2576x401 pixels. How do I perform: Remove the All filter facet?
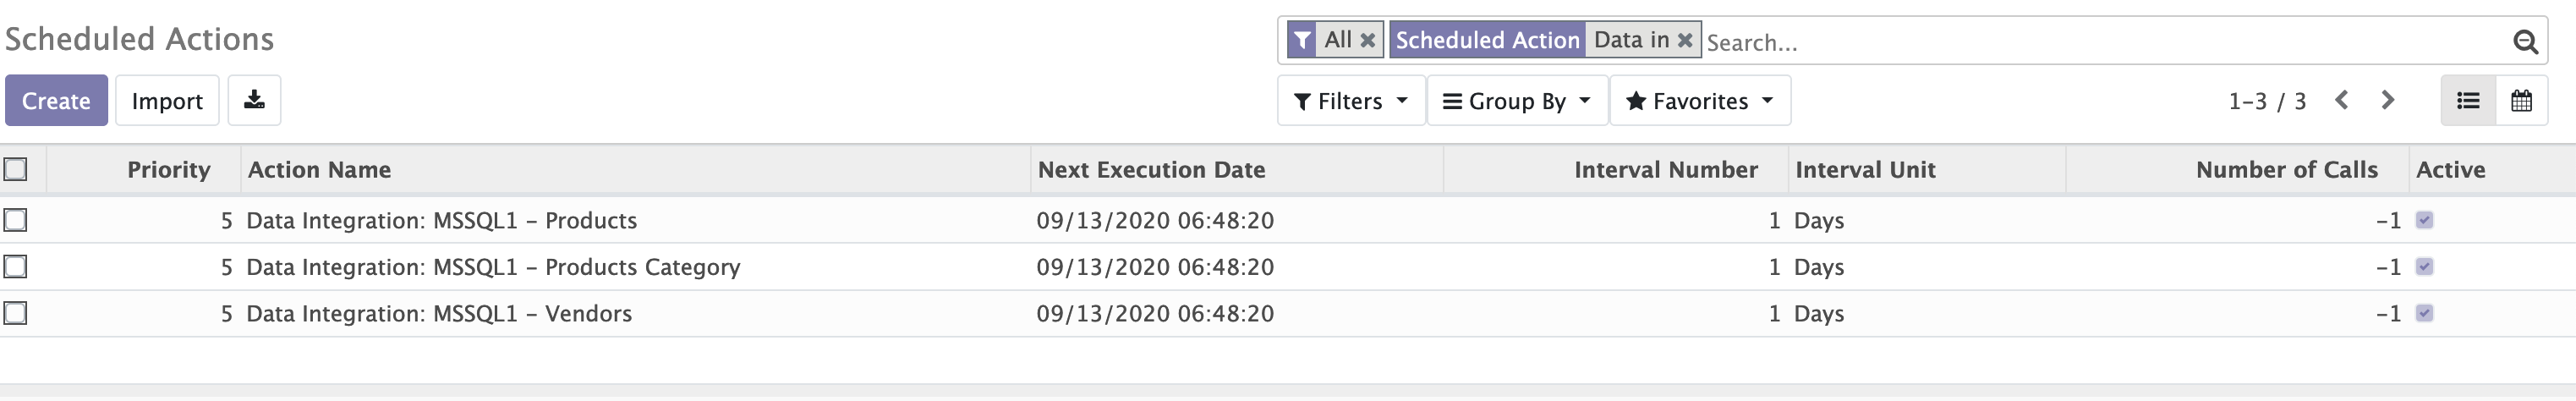[1368, 40]
